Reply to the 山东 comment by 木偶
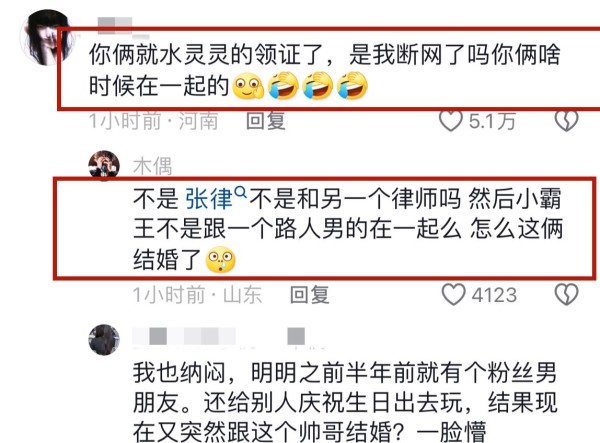 (309, 295)
